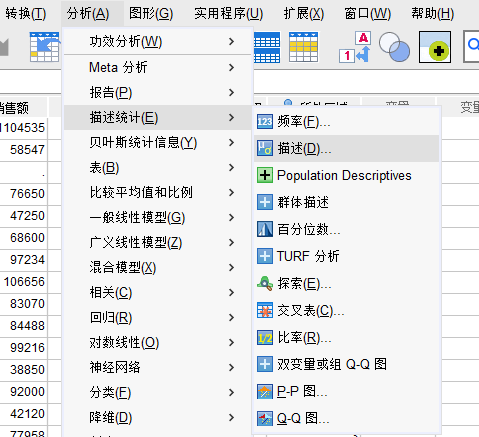The width and height of the screenshot is (479, 437).
Task: Expand the 回归(R) submenu arrow
Action: (232, 318)
